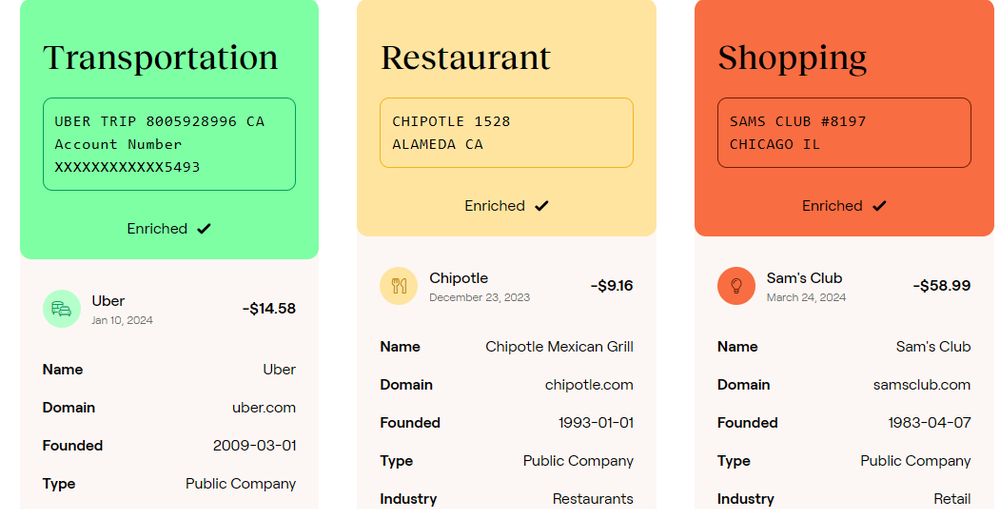Click the -$9.16 Chipotle amount
Screen dimensions: 1000x509
(x=612, y=286)
